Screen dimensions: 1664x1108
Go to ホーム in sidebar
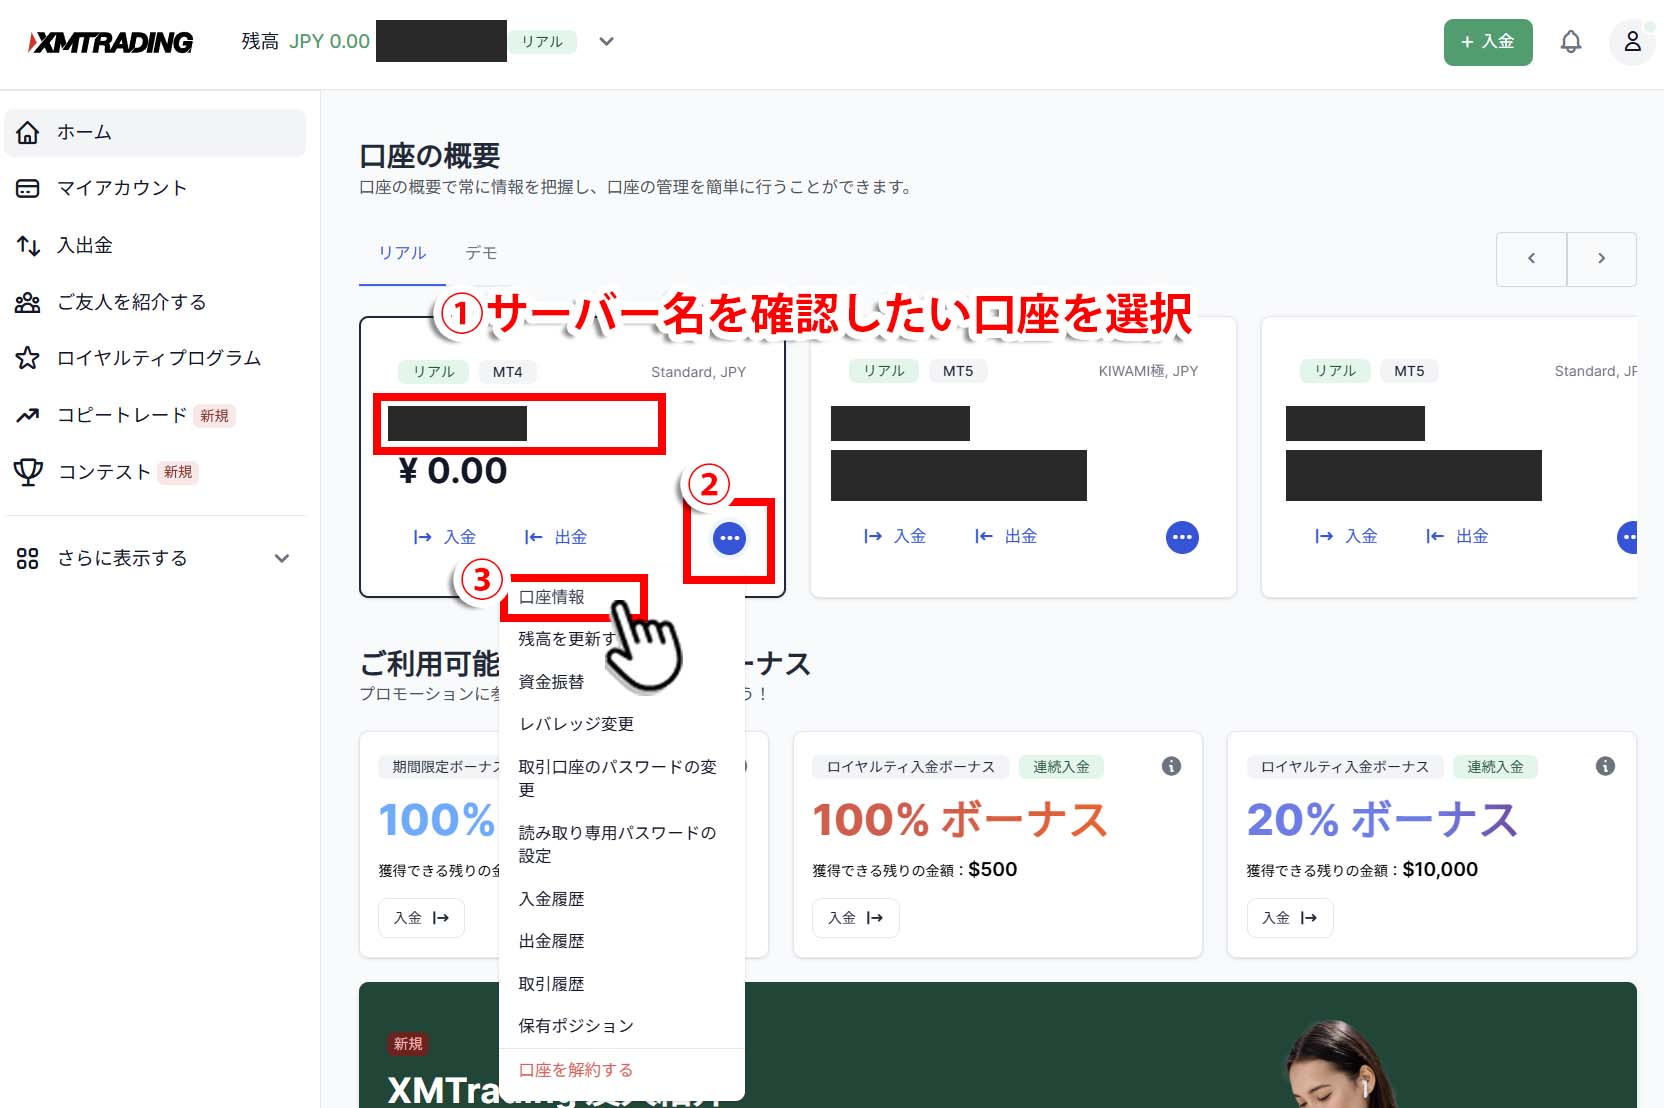155,132
